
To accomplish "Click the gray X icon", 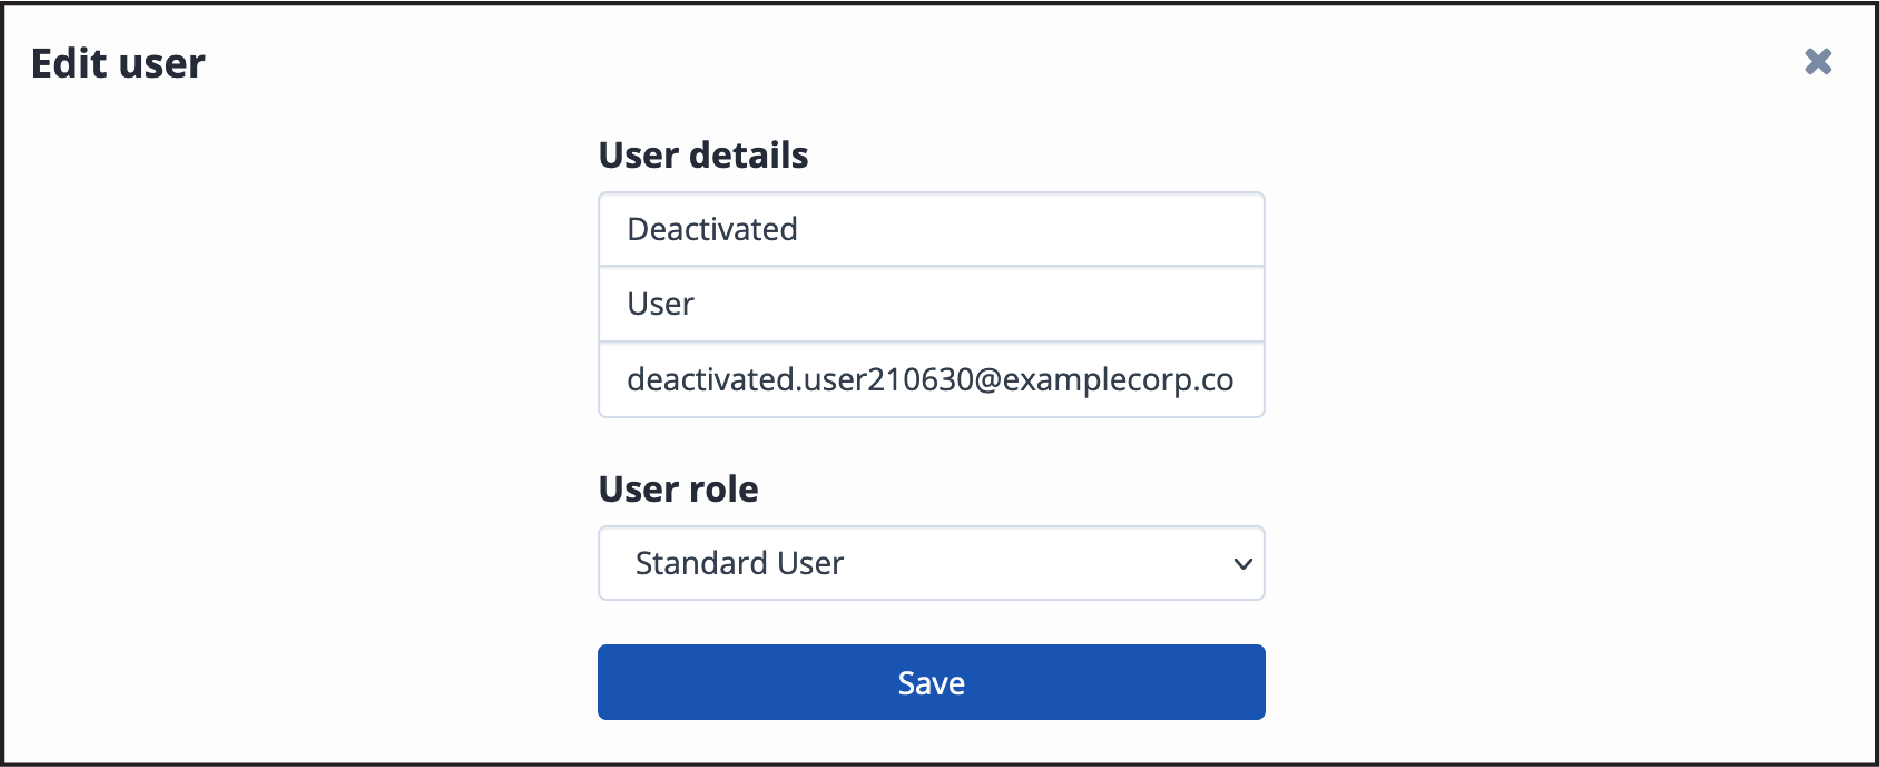I will [1818, 62].
